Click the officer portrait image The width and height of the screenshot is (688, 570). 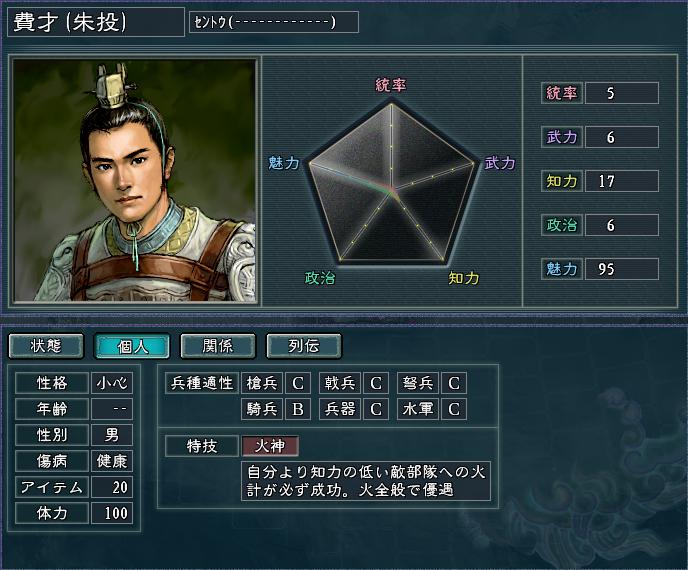click(134, 180)
